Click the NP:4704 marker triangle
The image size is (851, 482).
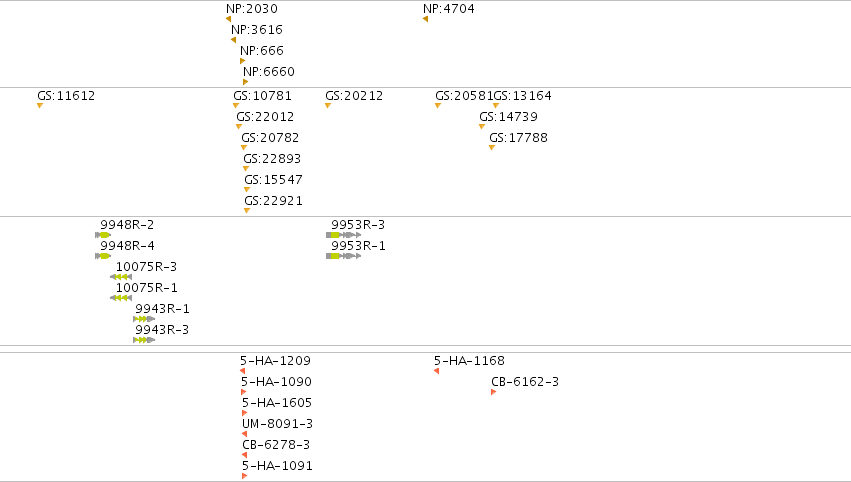tap(426, 19)
